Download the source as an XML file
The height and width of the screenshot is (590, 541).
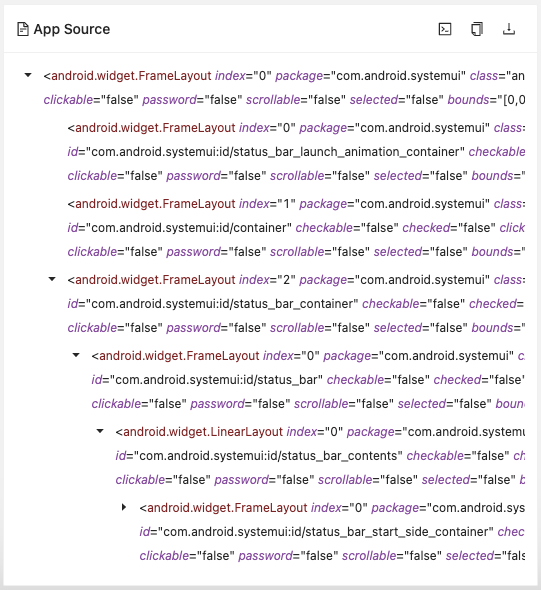click(509, 29)
